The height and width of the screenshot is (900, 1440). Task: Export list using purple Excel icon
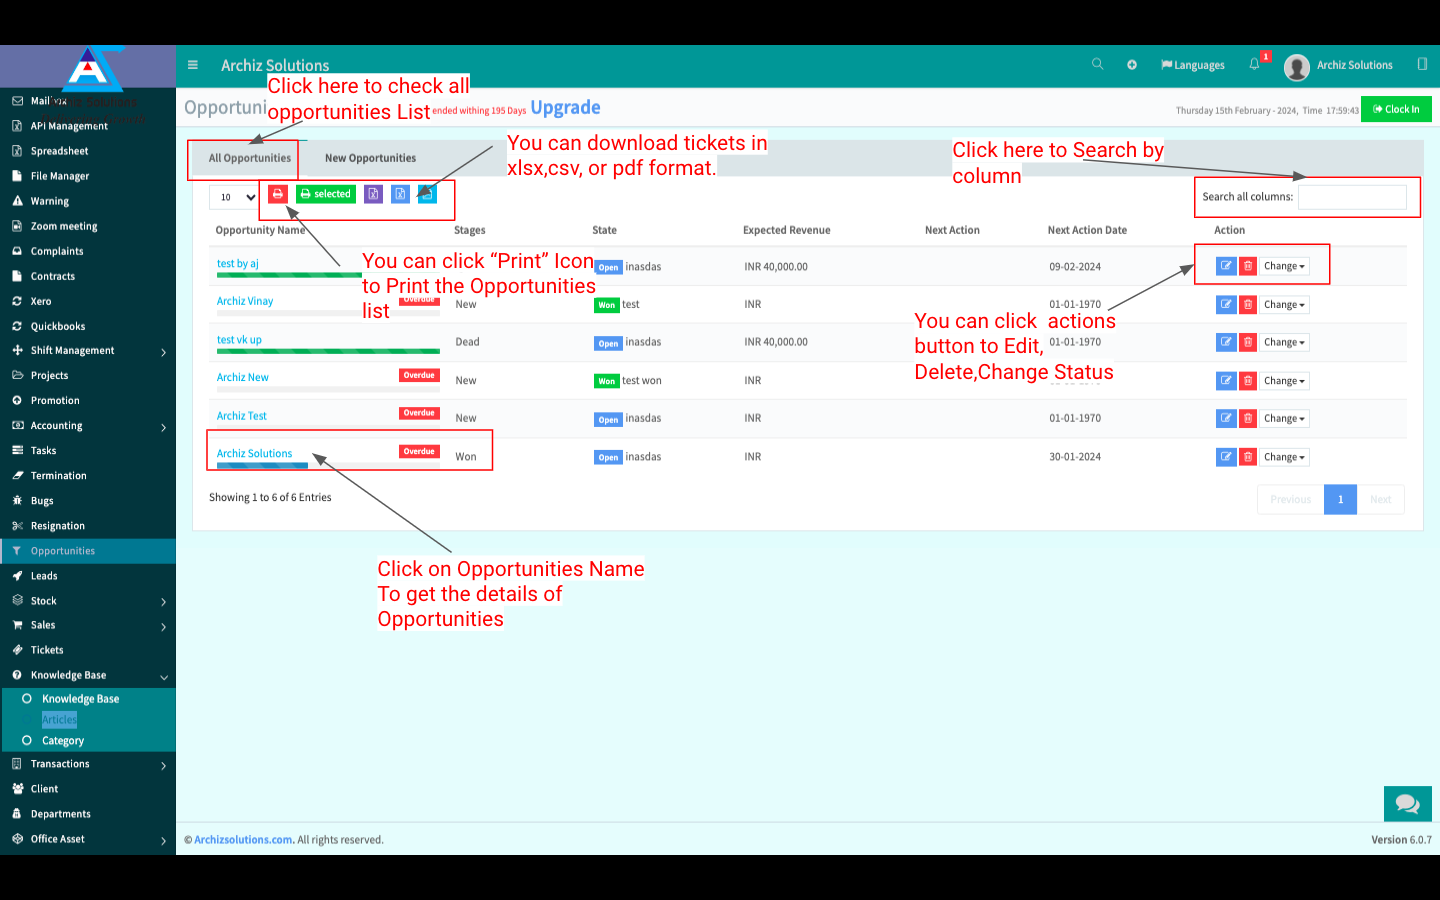[x=373, y=194]
